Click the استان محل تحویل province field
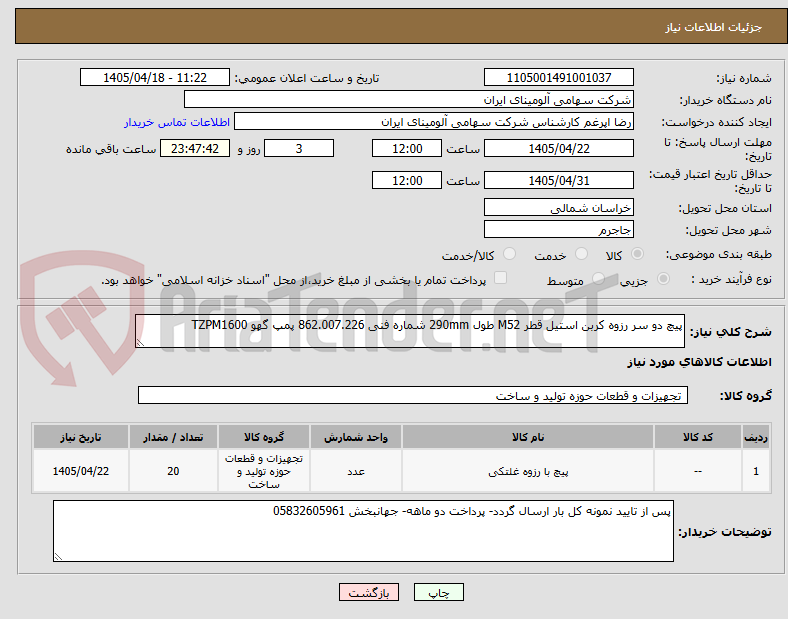The height and width of the screenshot is (619, 788). pos(558,208)
